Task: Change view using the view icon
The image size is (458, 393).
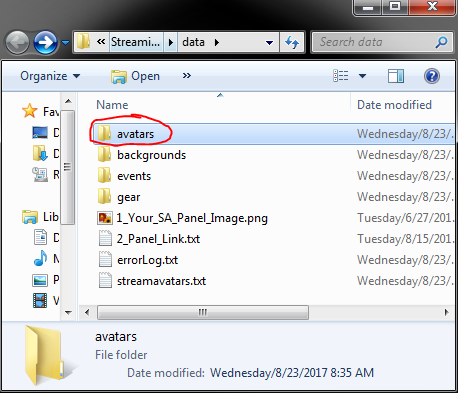Action: [341, 76]
